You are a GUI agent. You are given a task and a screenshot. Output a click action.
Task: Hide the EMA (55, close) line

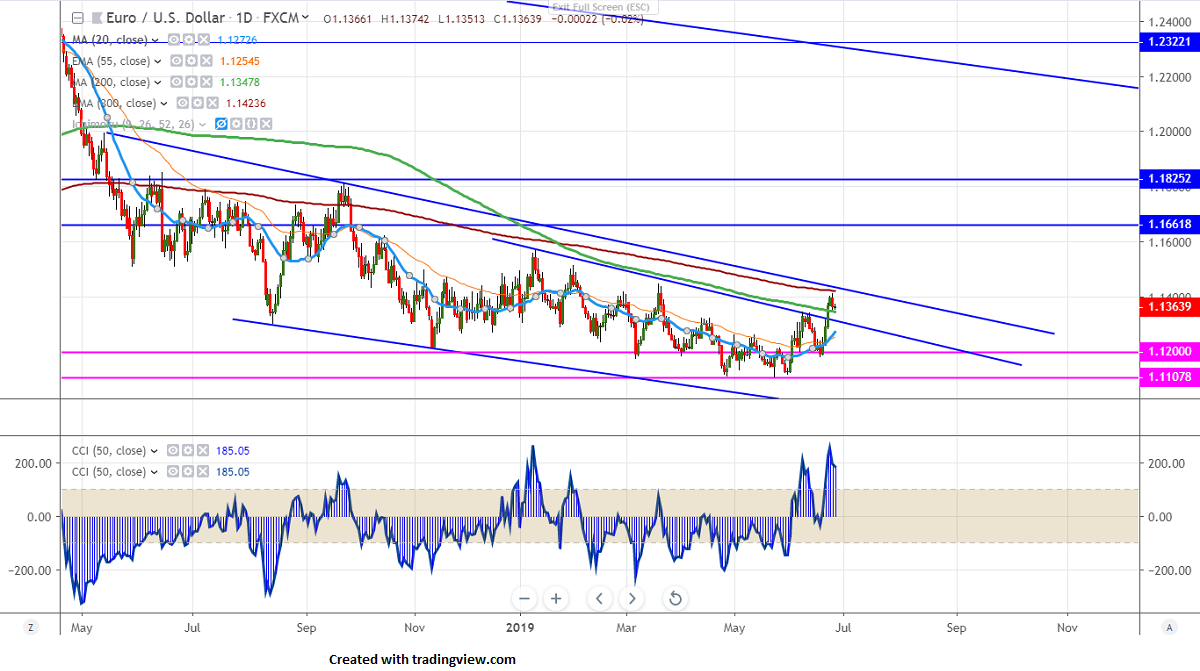(176, 61)
